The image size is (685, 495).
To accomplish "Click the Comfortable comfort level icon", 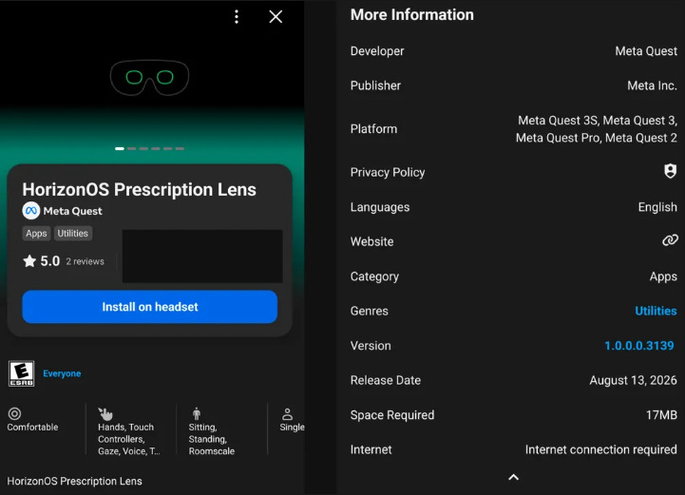I will pos(14,413).
